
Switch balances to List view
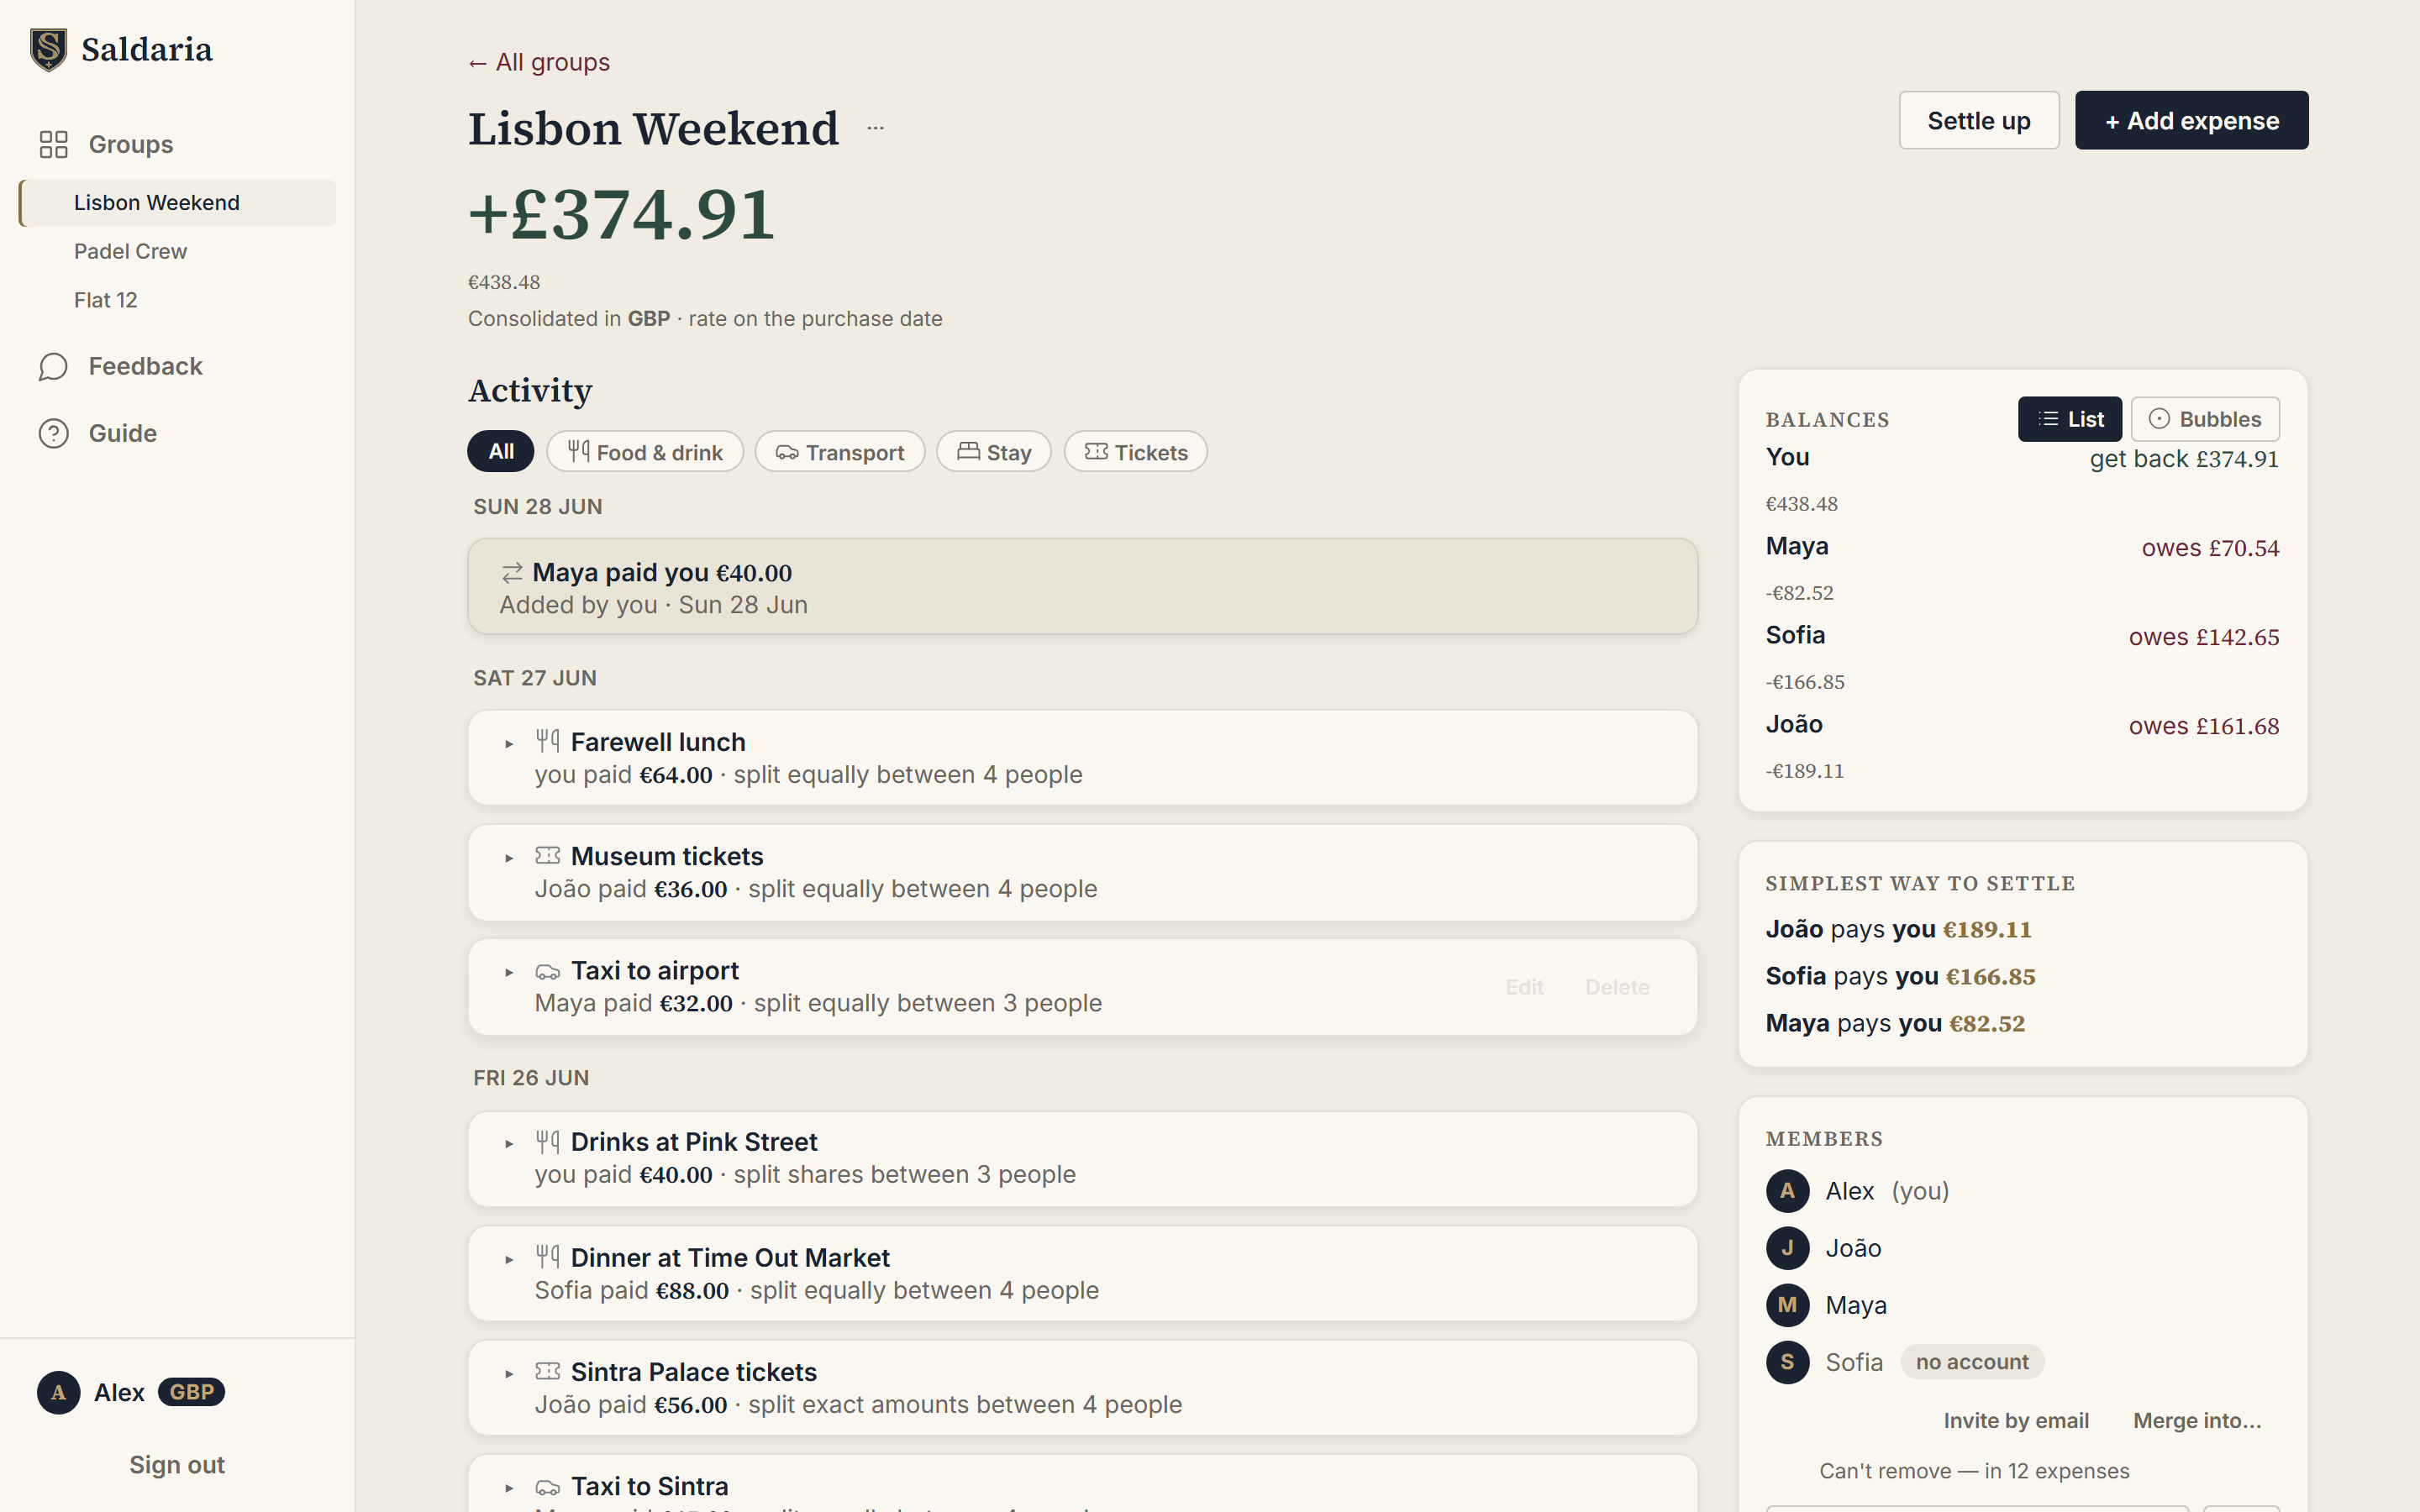[x=2069, y=419]
